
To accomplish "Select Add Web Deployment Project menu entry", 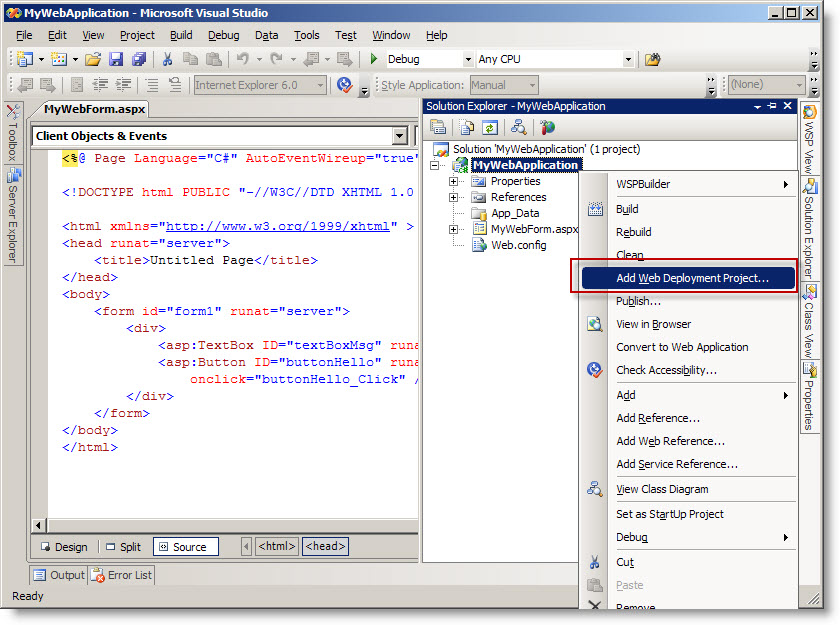I will [692, 278].
